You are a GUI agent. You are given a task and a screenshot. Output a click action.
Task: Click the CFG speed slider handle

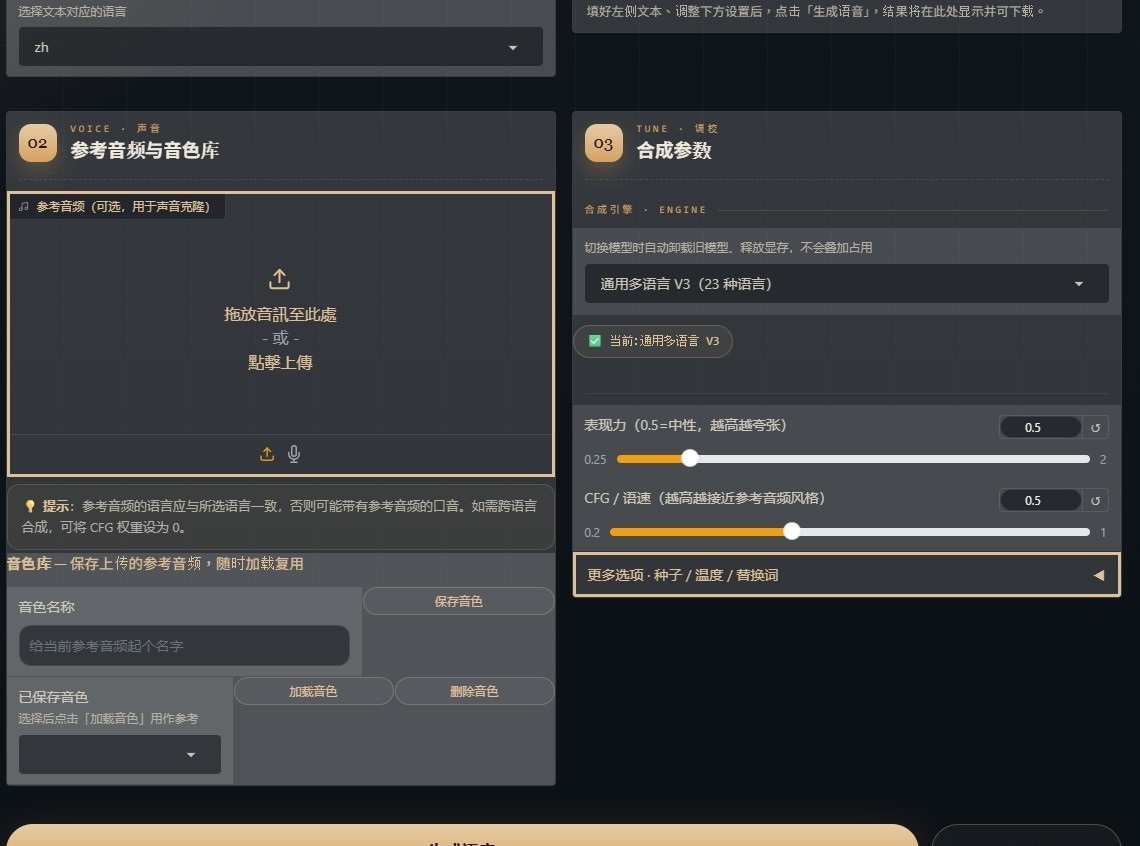click(792, 531)
